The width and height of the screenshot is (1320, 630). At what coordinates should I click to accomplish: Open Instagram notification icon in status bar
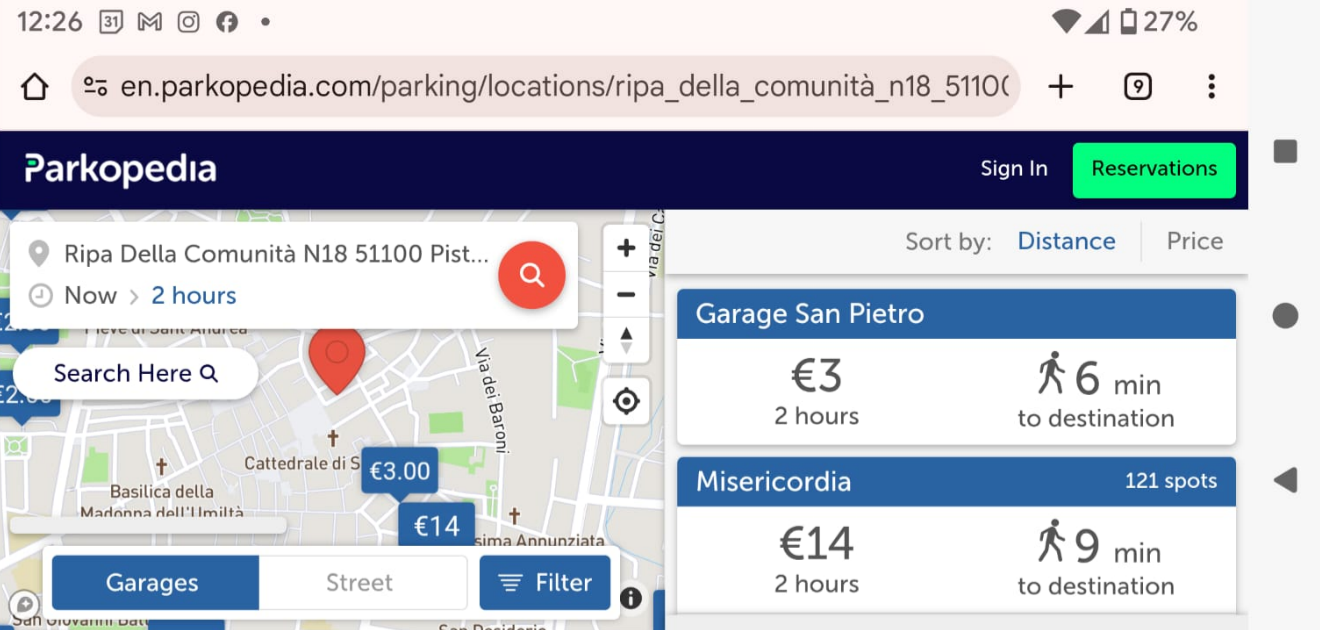pos(189,21)
